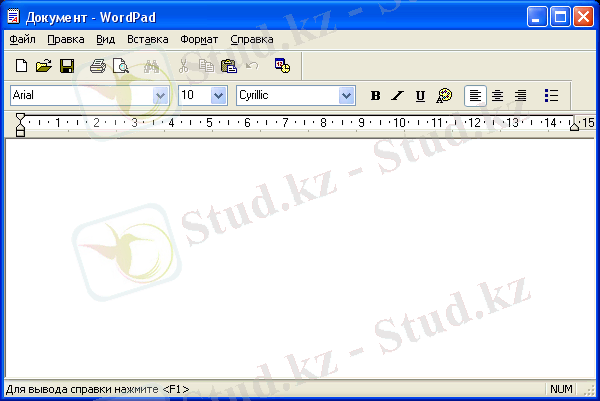Open the font size dropdown showing 10
Image resolution: width=600 pixels, height=401 pixels.
click(x=219, y=95)
